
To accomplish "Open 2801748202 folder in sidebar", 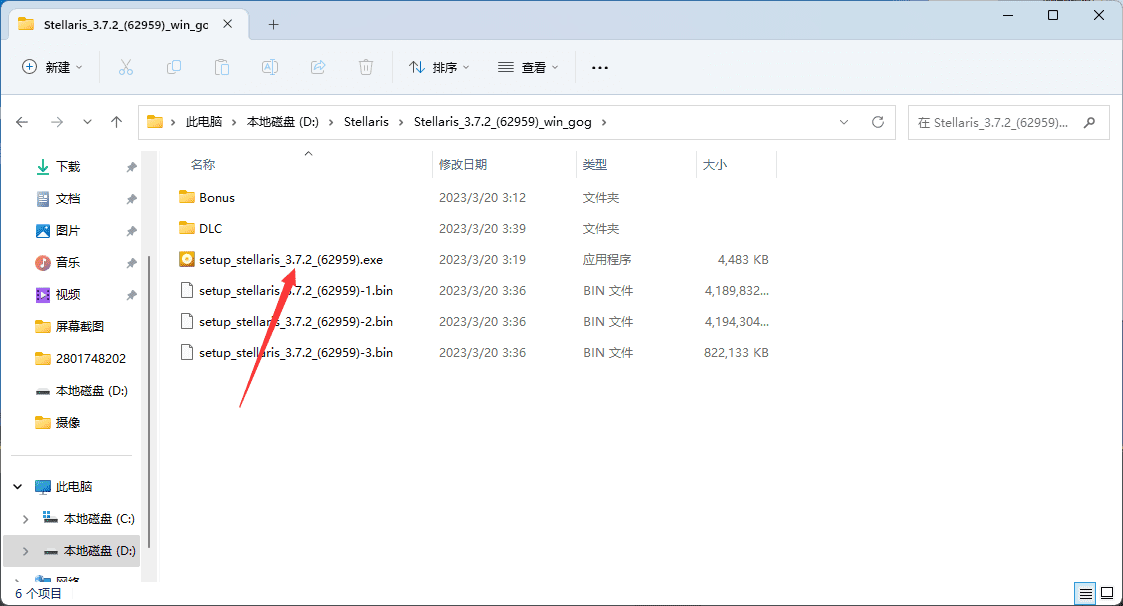I will point(90,358).
